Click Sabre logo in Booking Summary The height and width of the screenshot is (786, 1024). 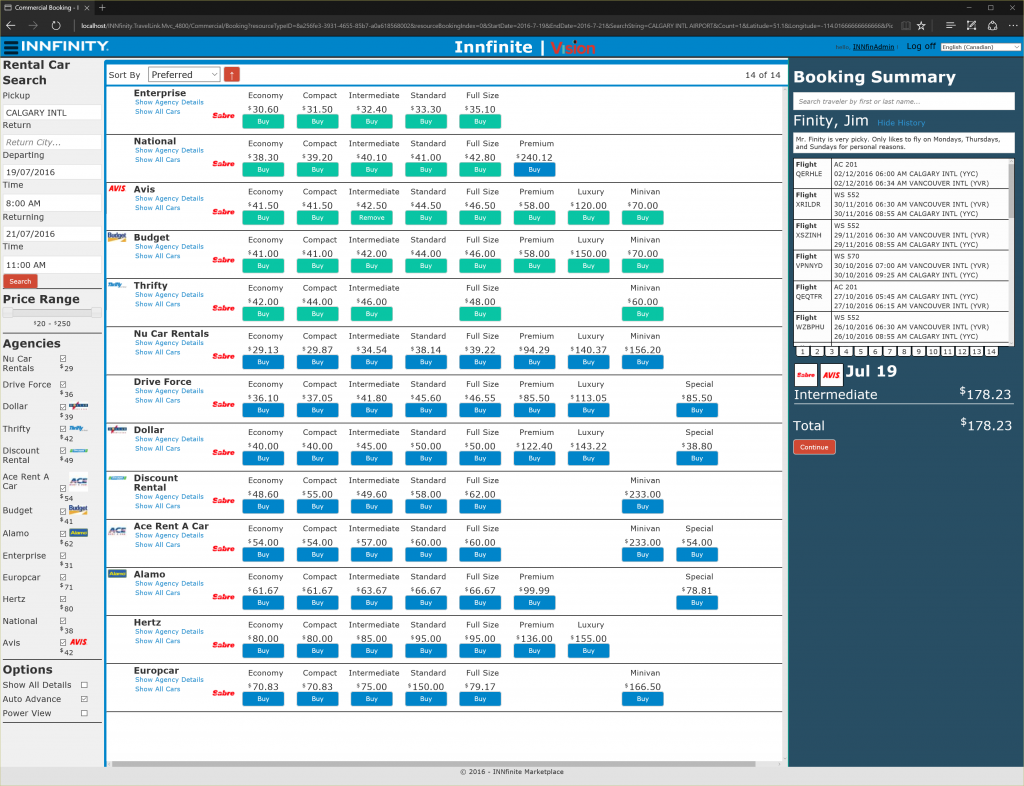[x=806, y=375]
